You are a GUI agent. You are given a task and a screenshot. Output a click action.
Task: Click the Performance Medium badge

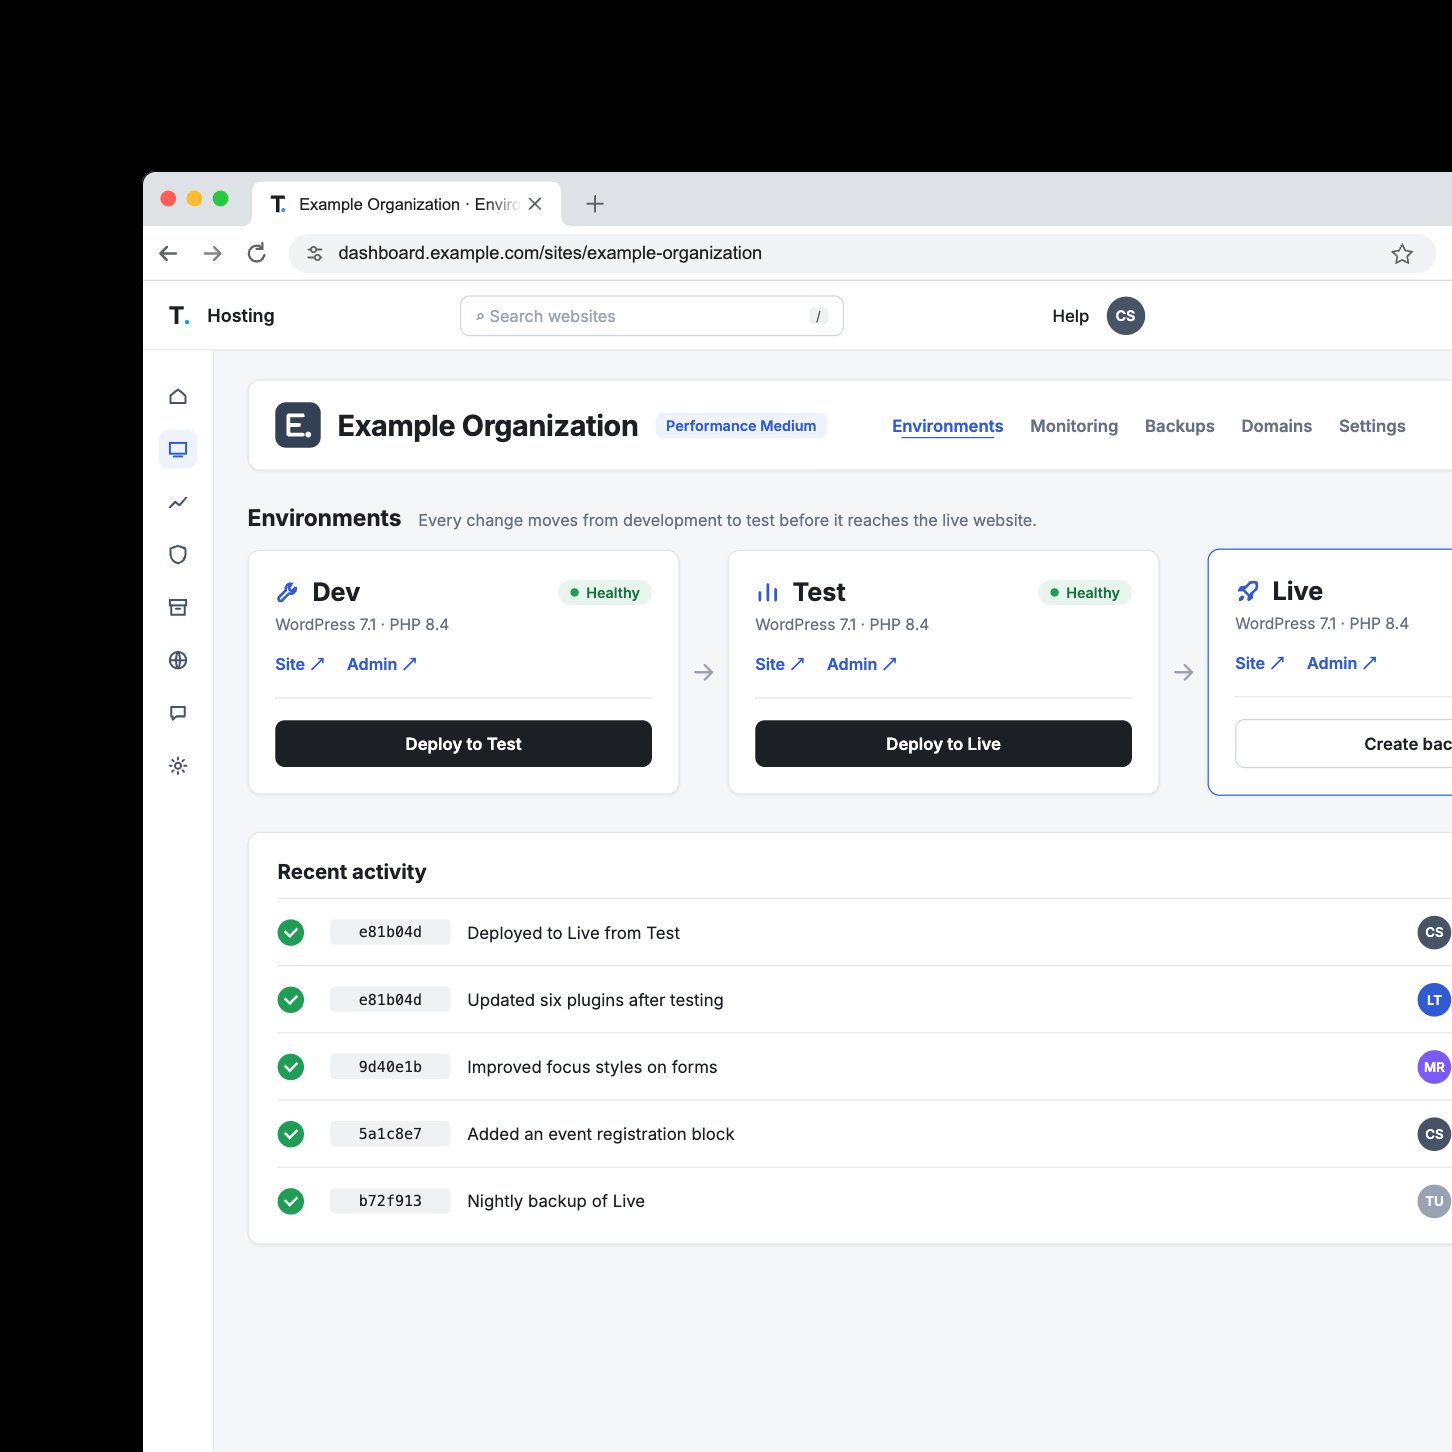point(741,426)
